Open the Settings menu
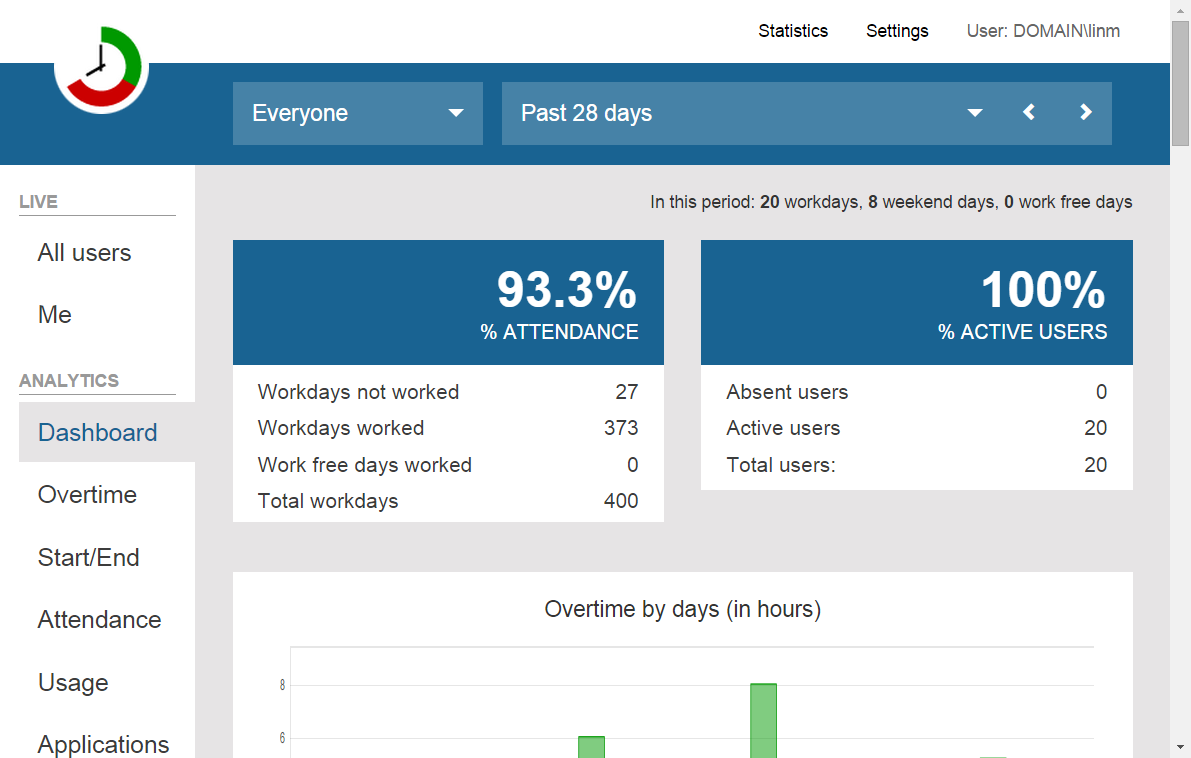The width and height of the screenshot is (1191, 758). pos(896,31)
